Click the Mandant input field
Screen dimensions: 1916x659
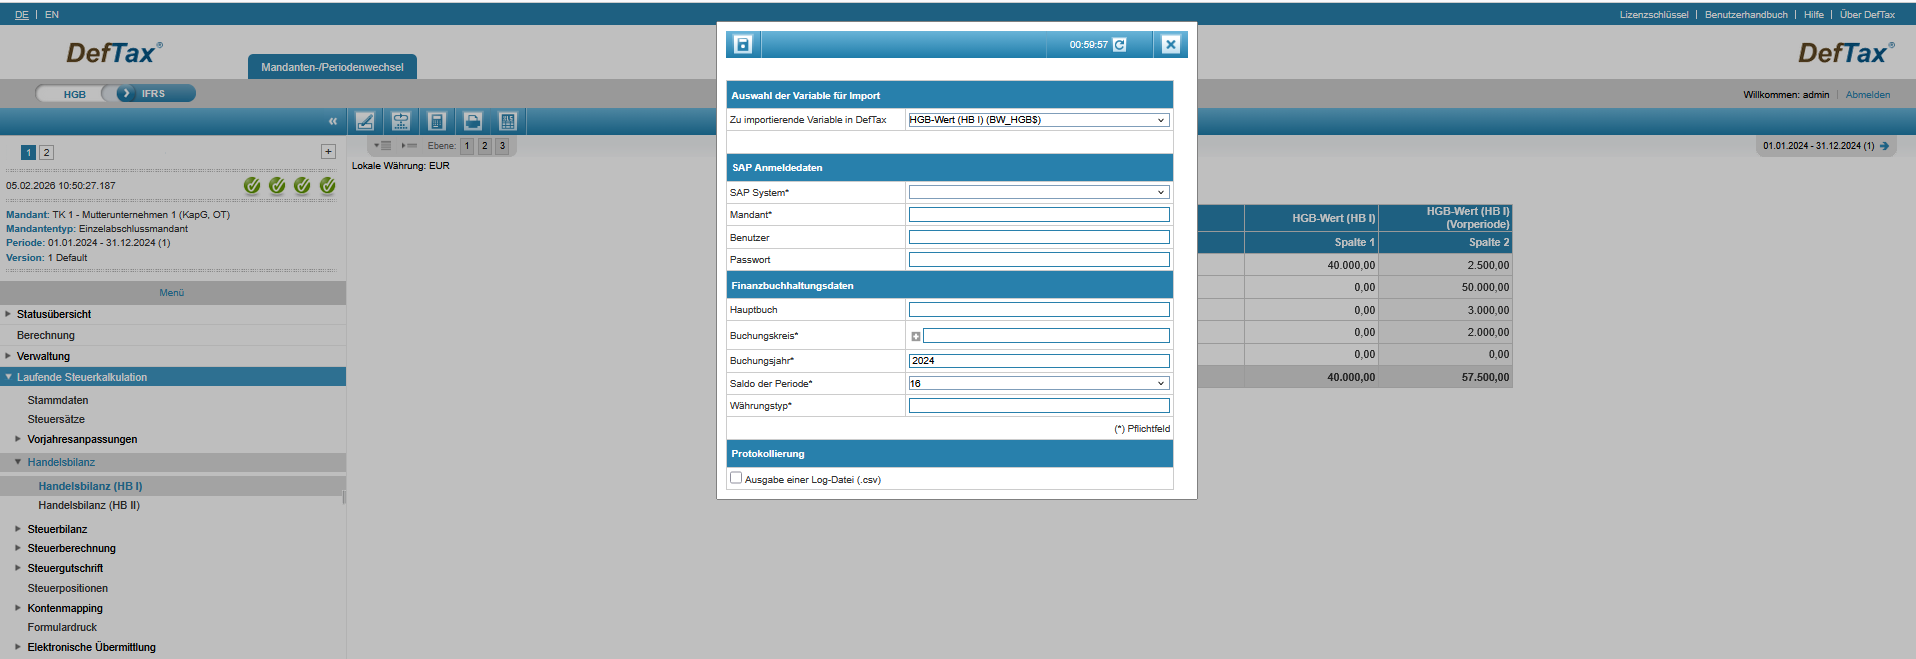[x=1039, y=214]
